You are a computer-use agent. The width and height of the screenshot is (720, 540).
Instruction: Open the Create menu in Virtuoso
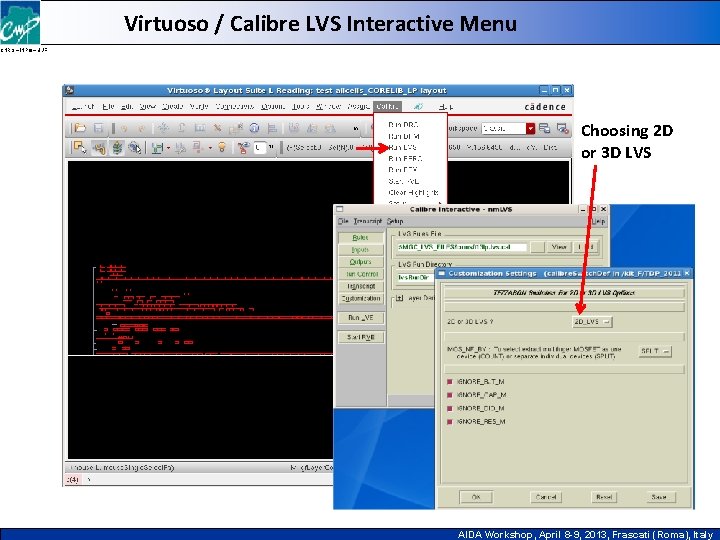[x=172, y=107]
